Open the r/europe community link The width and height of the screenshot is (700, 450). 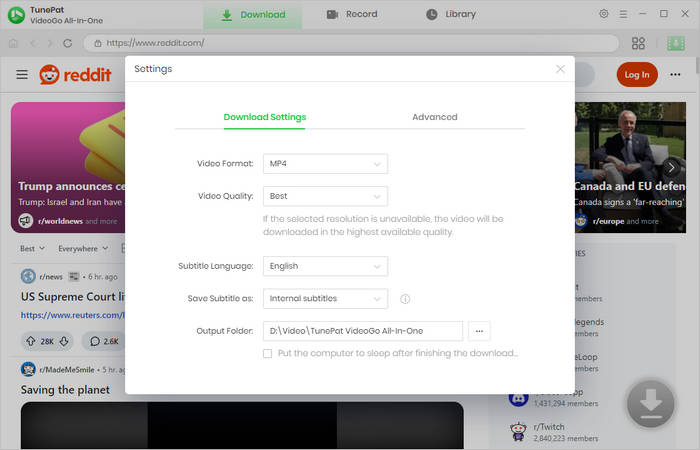(608, 221)
